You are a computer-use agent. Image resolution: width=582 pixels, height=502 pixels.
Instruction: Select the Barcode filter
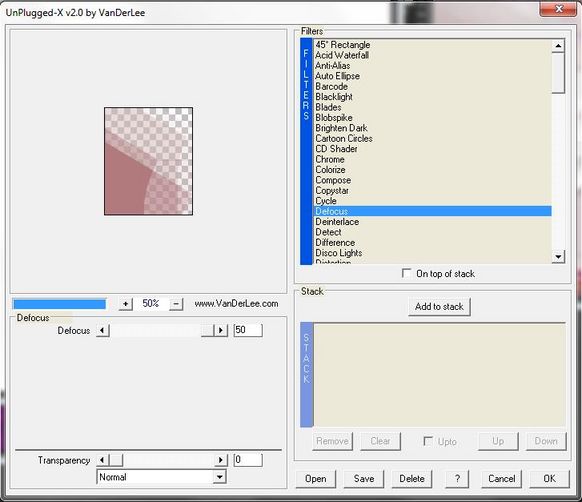click(x=432, y=87)
